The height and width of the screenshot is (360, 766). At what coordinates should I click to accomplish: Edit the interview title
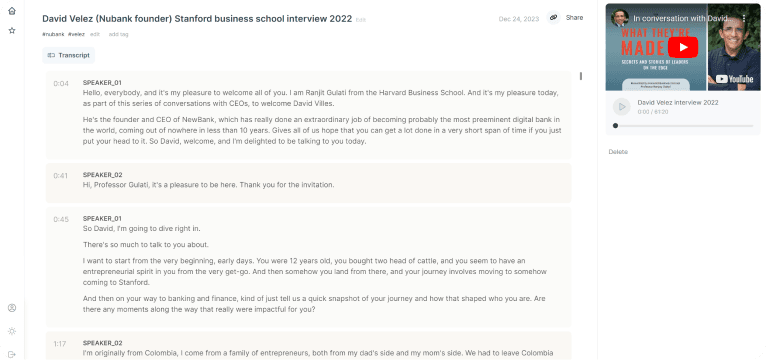(x=361, y=20)
